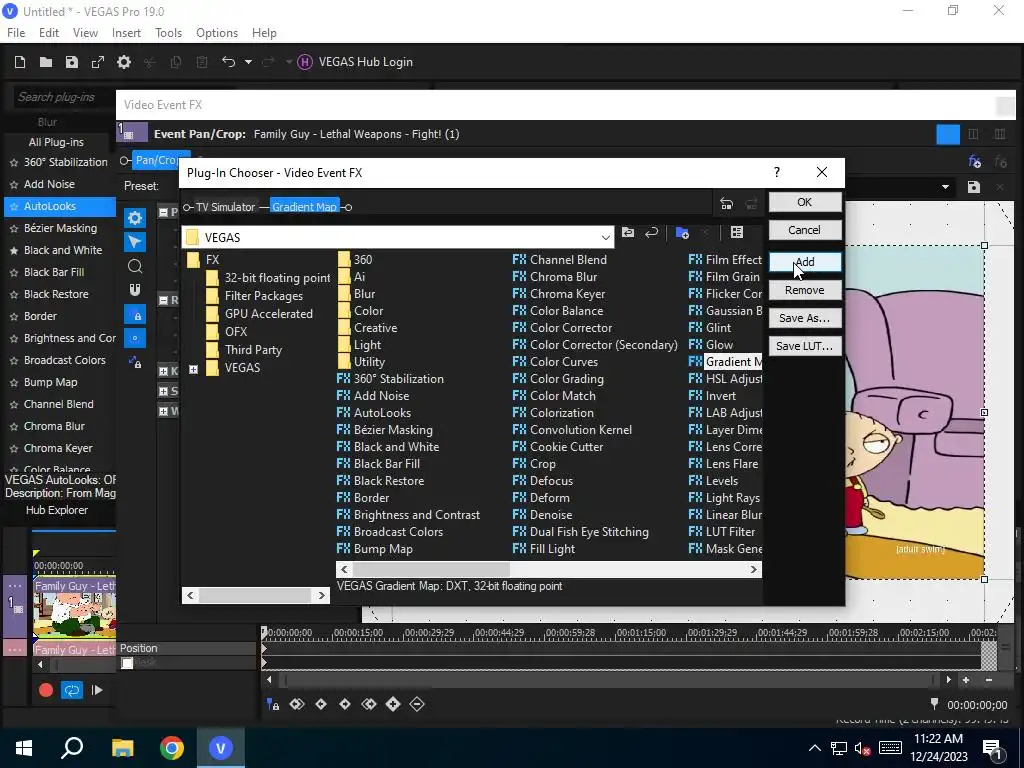Screen dimensions: 1024x768
Task: Open File Explorer from Windows taskbar
Action: [x=122, y=747]
